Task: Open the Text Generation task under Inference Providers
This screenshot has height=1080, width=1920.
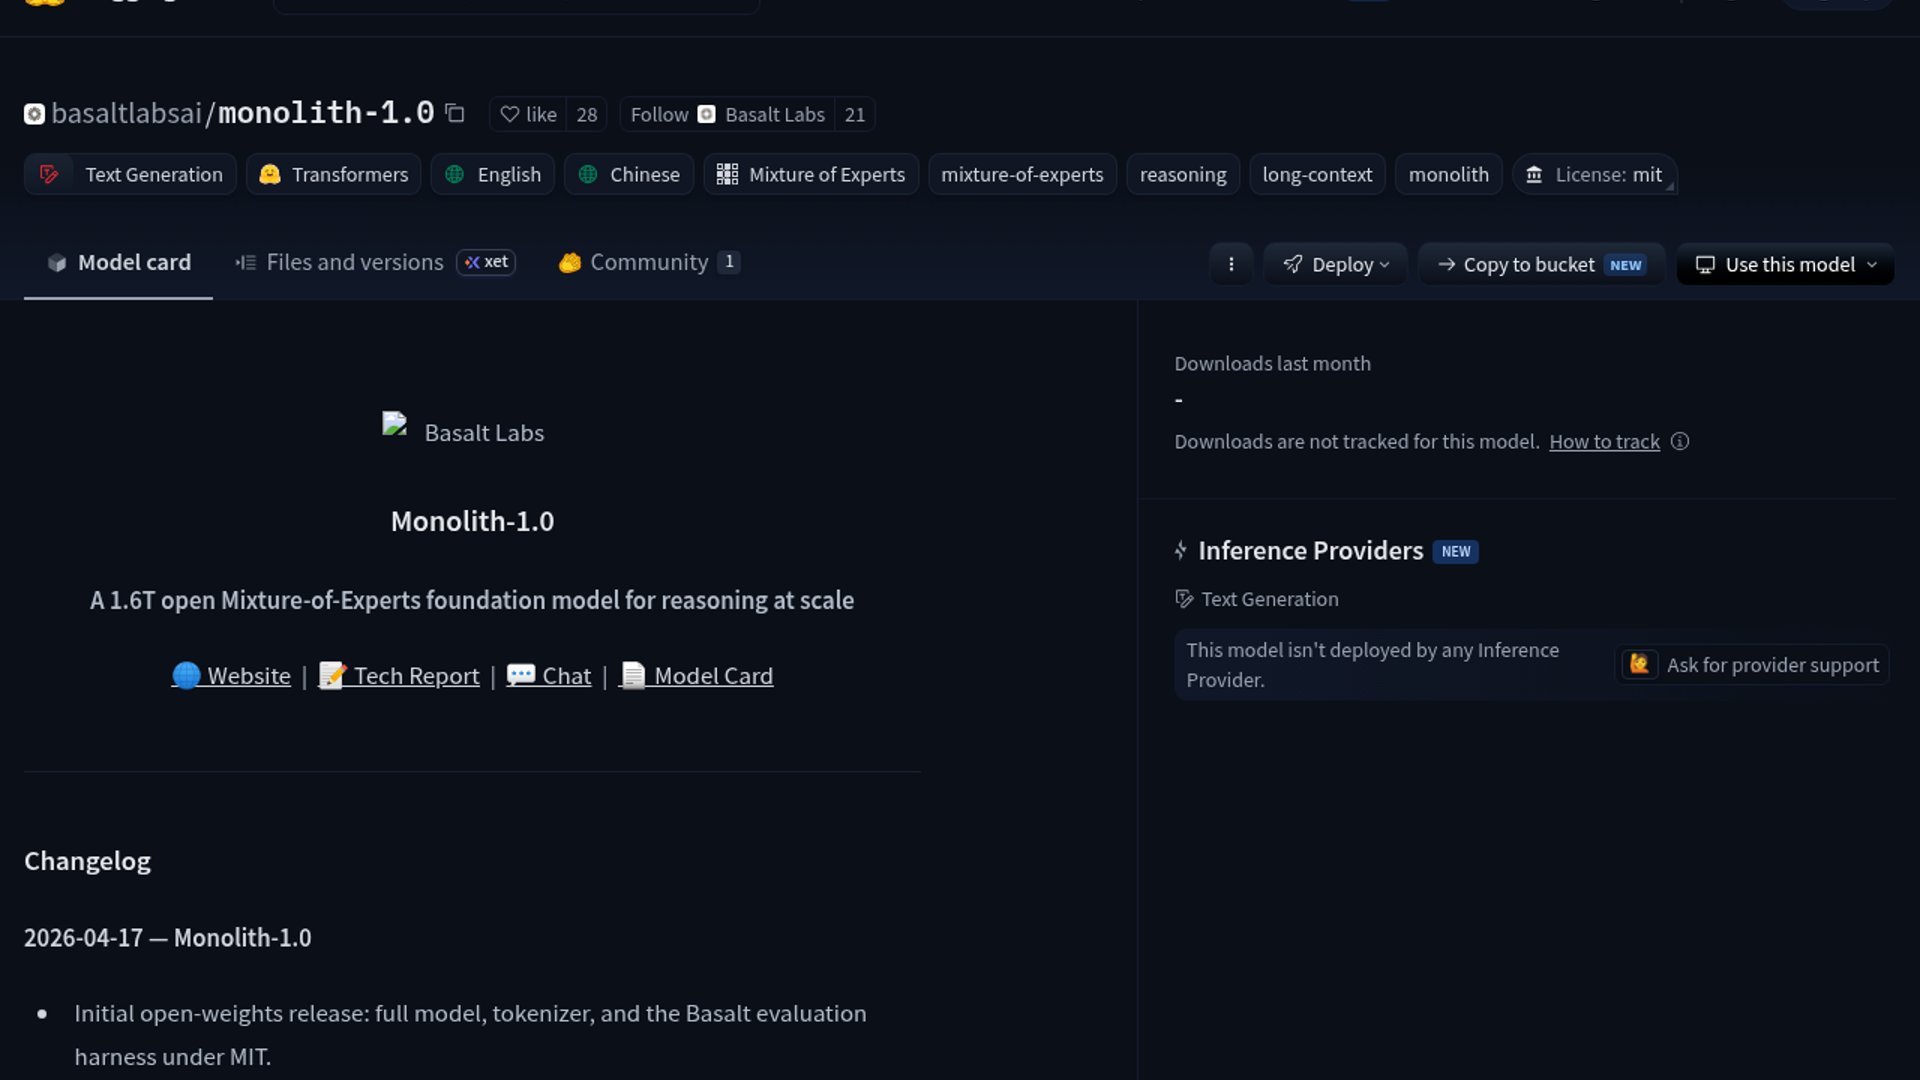Action: 1257,599
